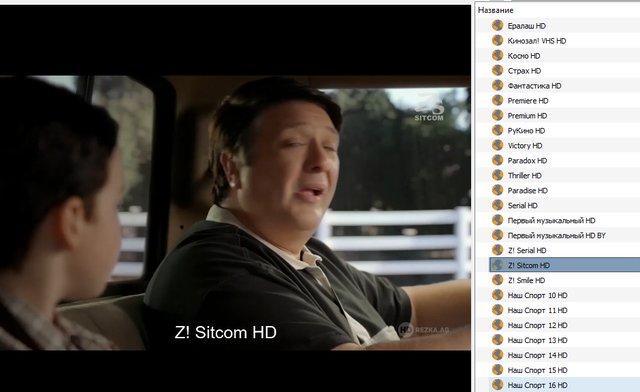This screenshot has width=640, height=392.
Task: Select the Первый музыкальный HD BY name
Action: point(556,235)
